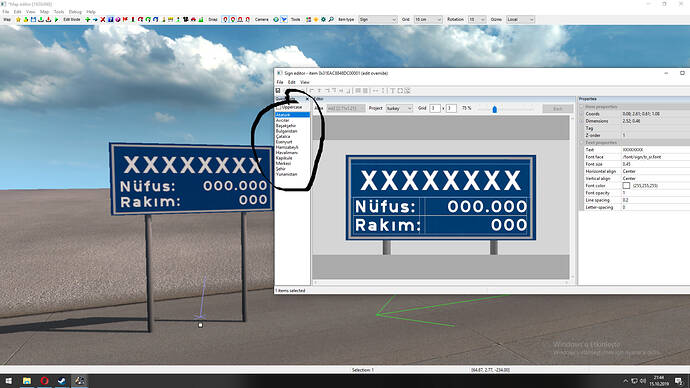Open View menu in Sign editor
The height and width of the screenshot is (388, 690).
coord(305,82)
